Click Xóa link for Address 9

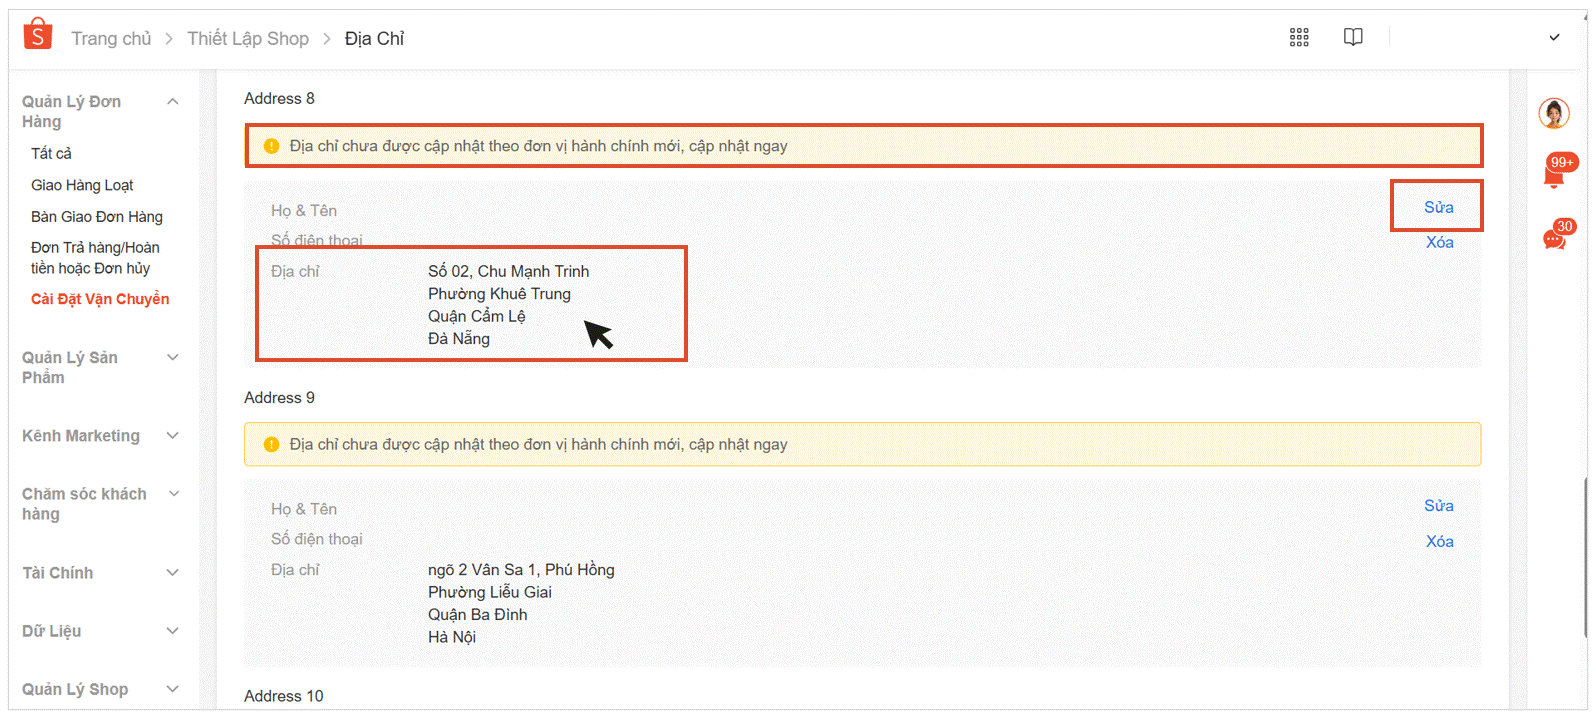click(1439, 541)
